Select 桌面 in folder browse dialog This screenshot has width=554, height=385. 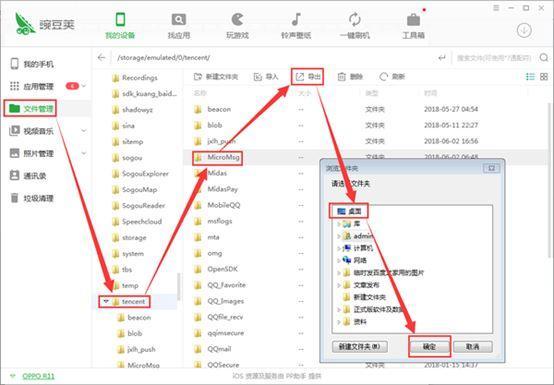point(349,211)
